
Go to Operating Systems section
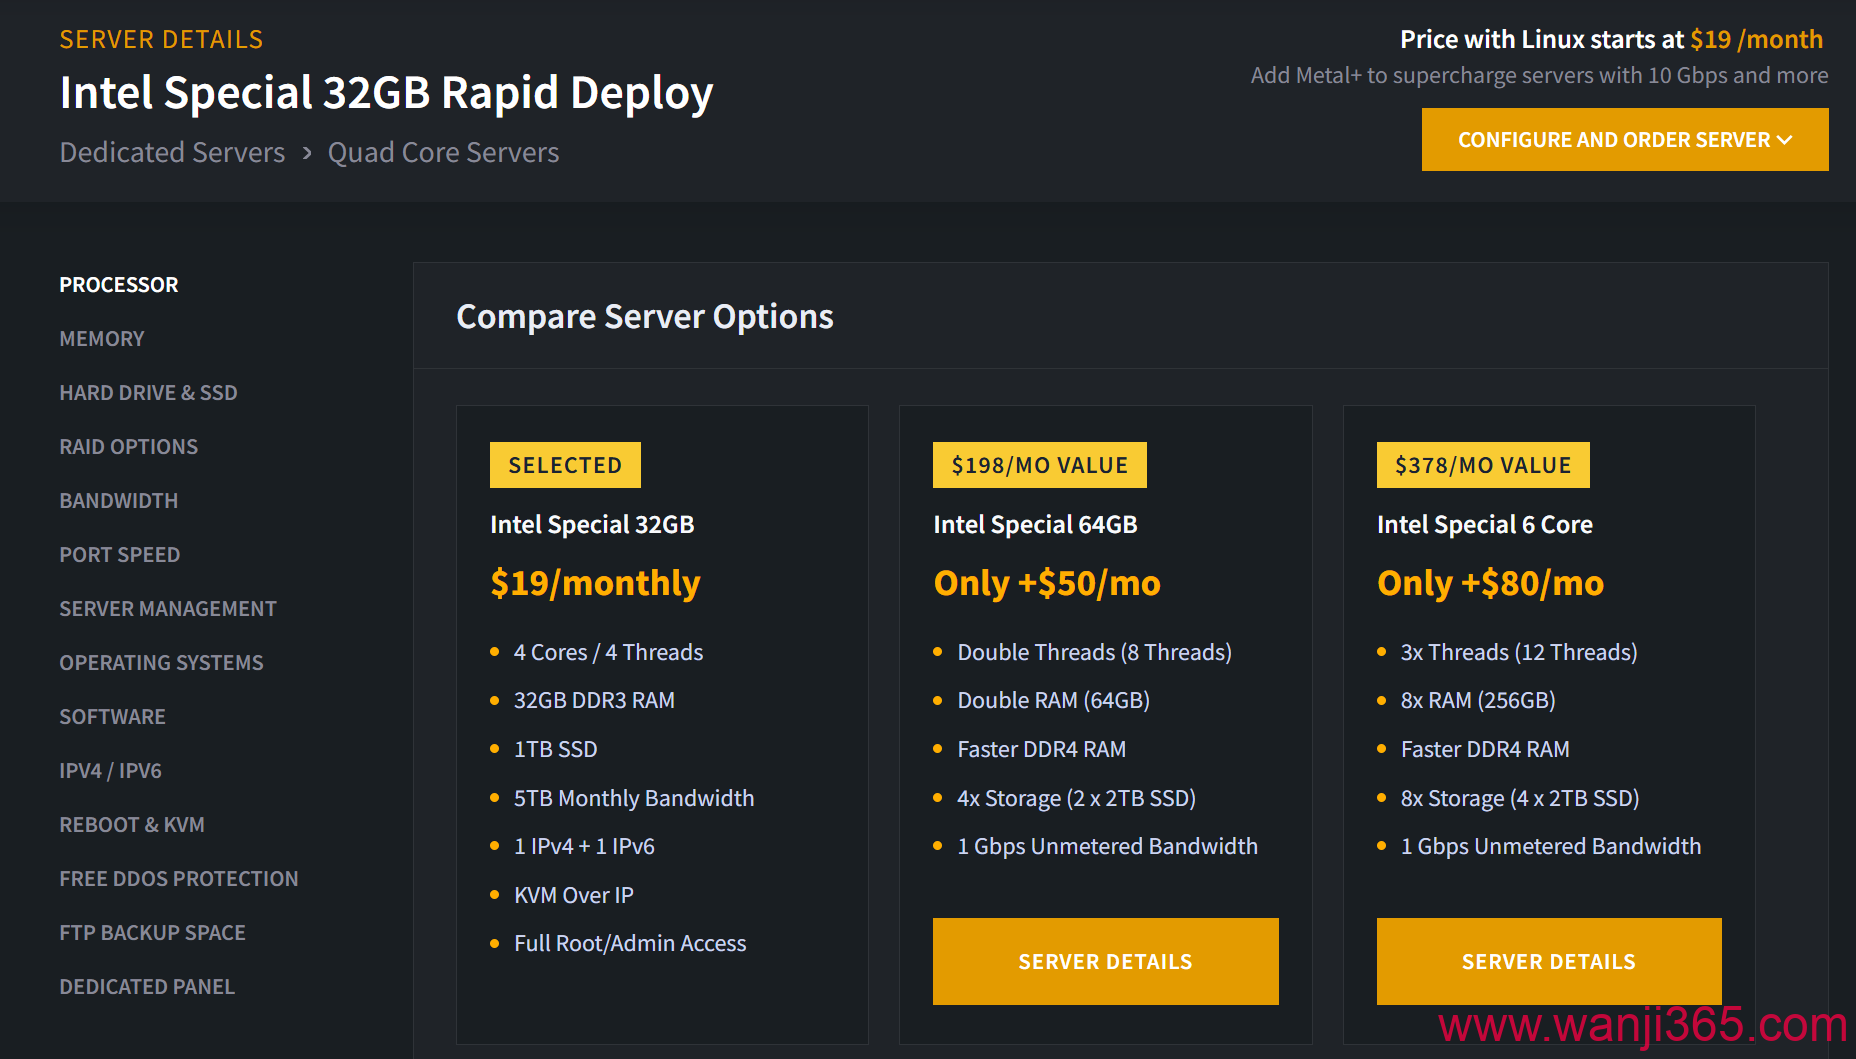coord(161,663)
